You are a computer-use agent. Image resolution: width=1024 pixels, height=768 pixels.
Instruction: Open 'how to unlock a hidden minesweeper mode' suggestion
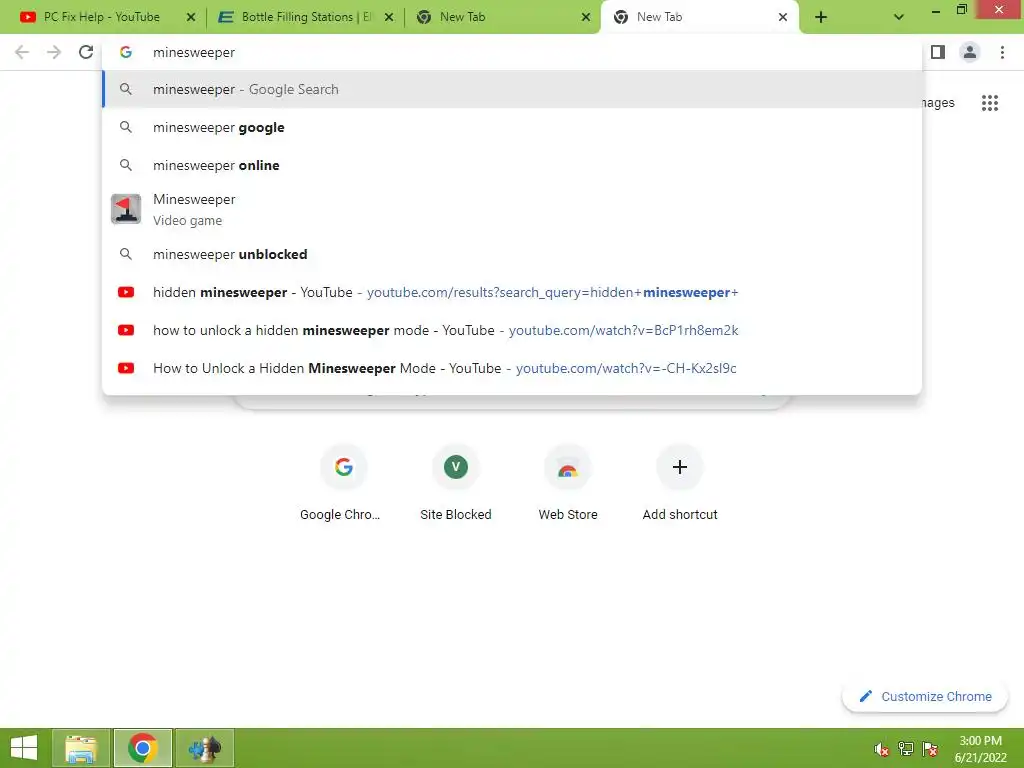[512, 330]
